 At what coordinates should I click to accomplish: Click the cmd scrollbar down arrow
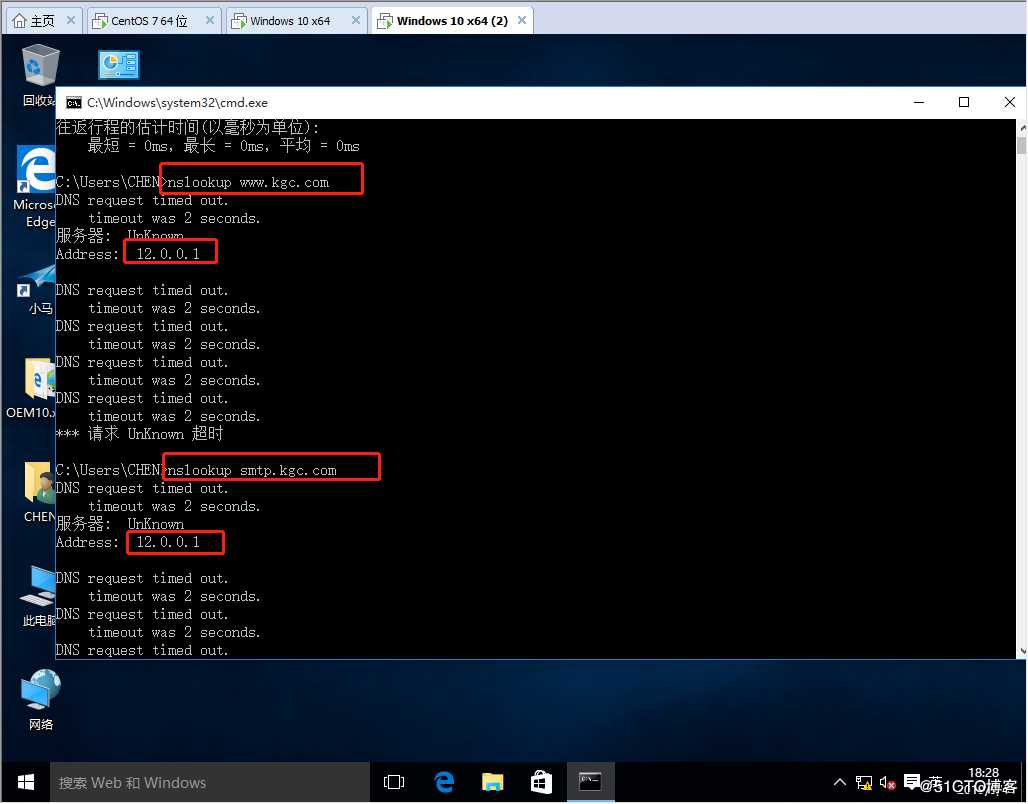tap(1021, 652)
